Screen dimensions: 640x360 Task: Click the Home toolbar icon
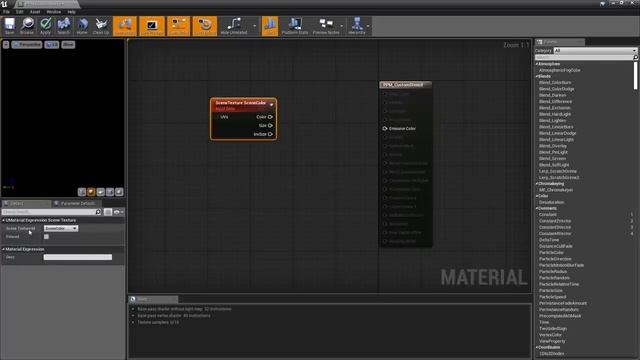[82, 26]
